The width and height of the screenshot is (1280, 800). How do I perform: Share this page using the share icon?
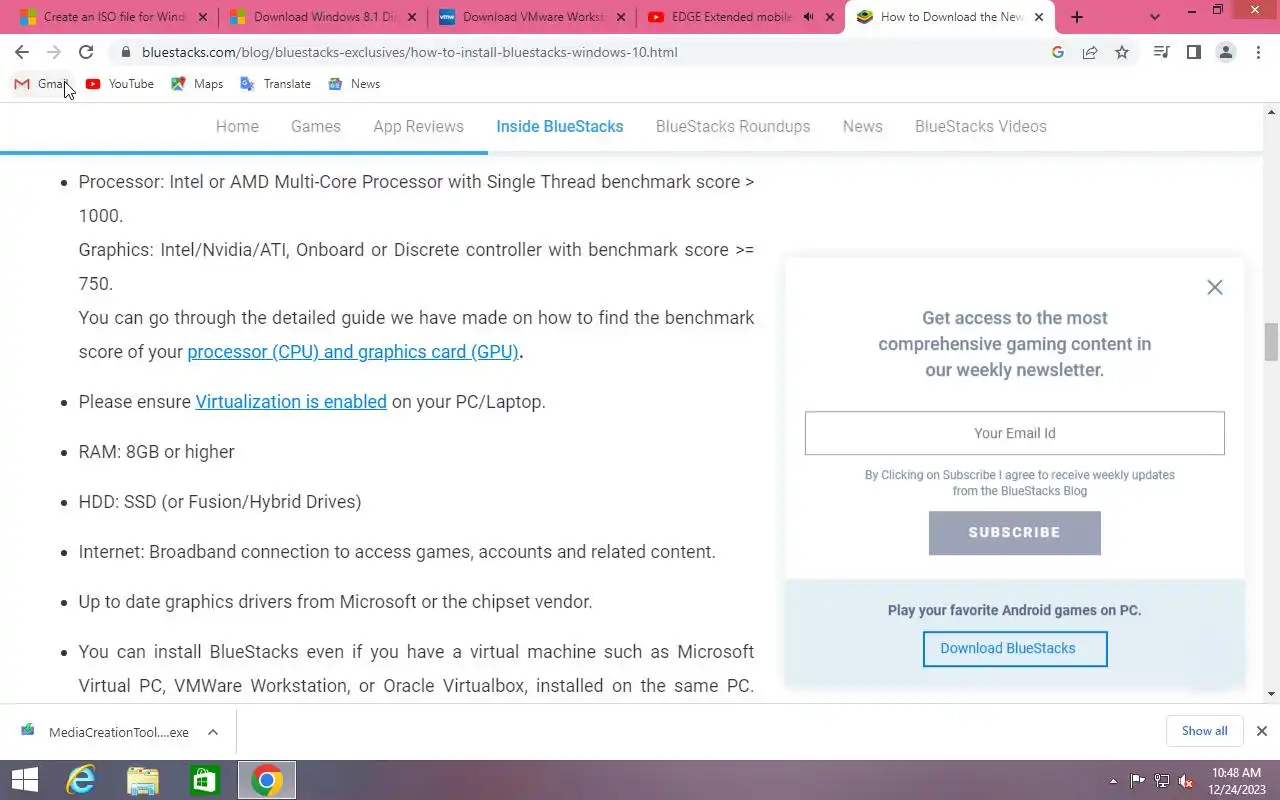[x=1090, y=52]
